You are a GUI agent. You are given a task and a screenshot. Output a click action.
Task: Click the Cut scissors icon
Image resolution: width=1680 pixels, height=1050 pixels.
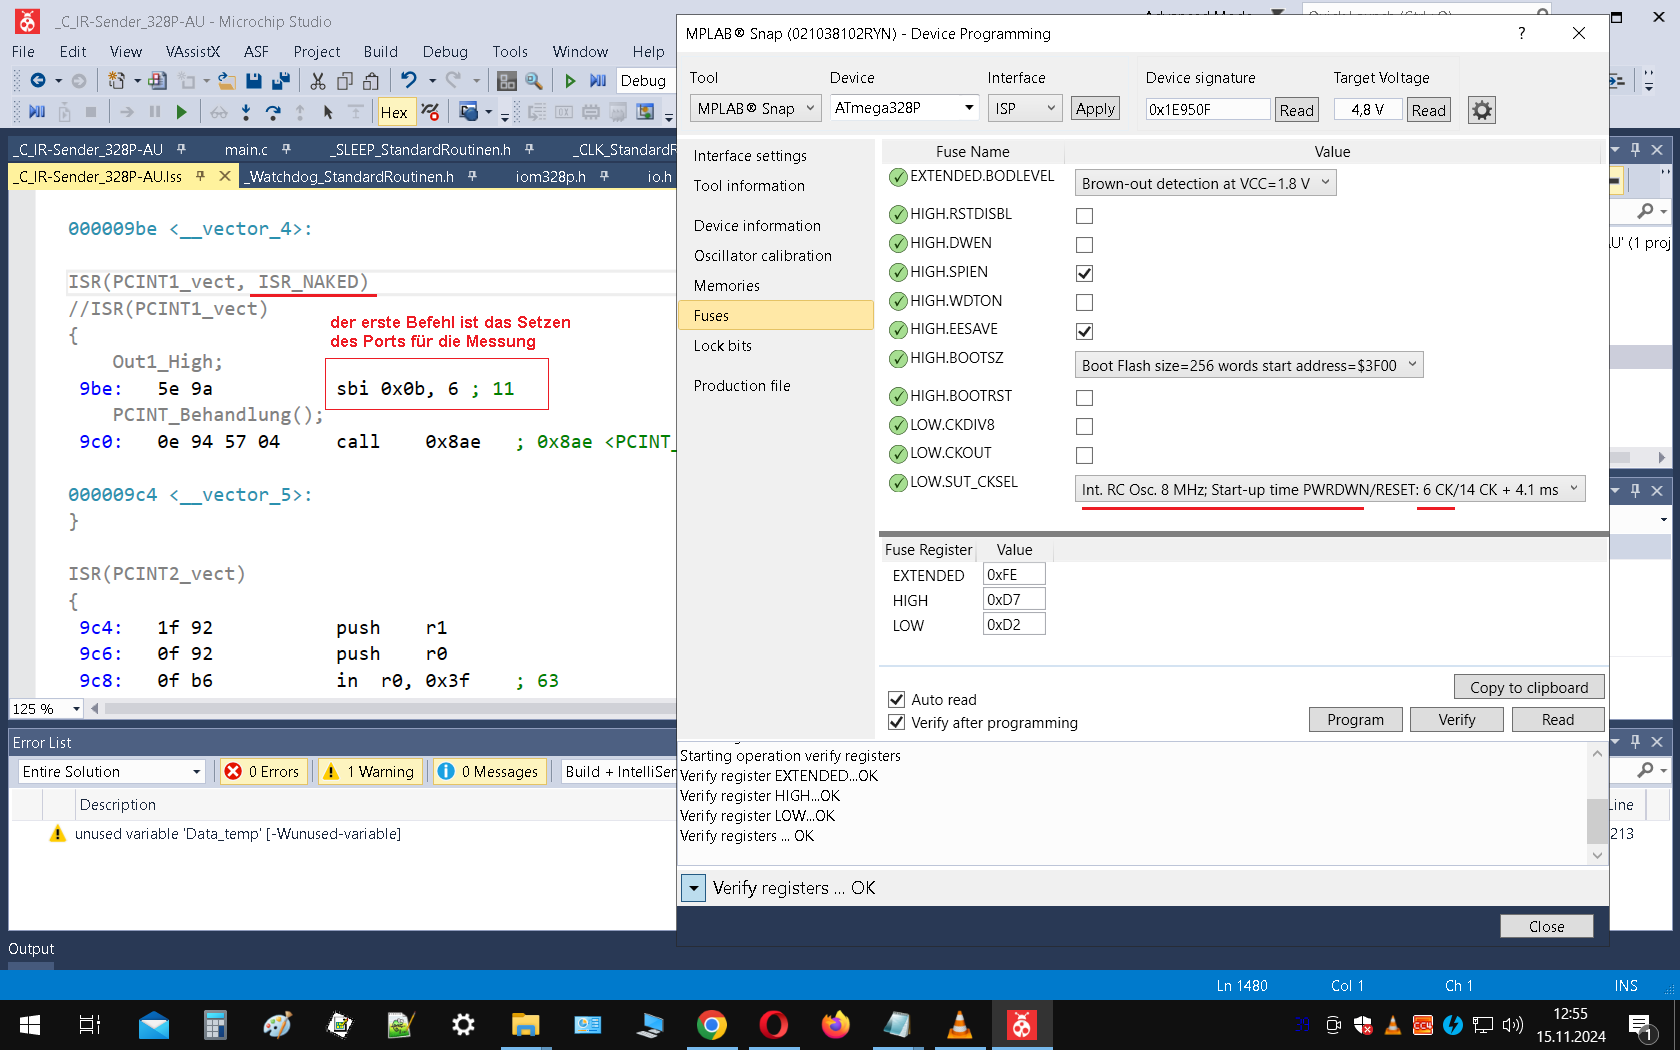[318, 81]
